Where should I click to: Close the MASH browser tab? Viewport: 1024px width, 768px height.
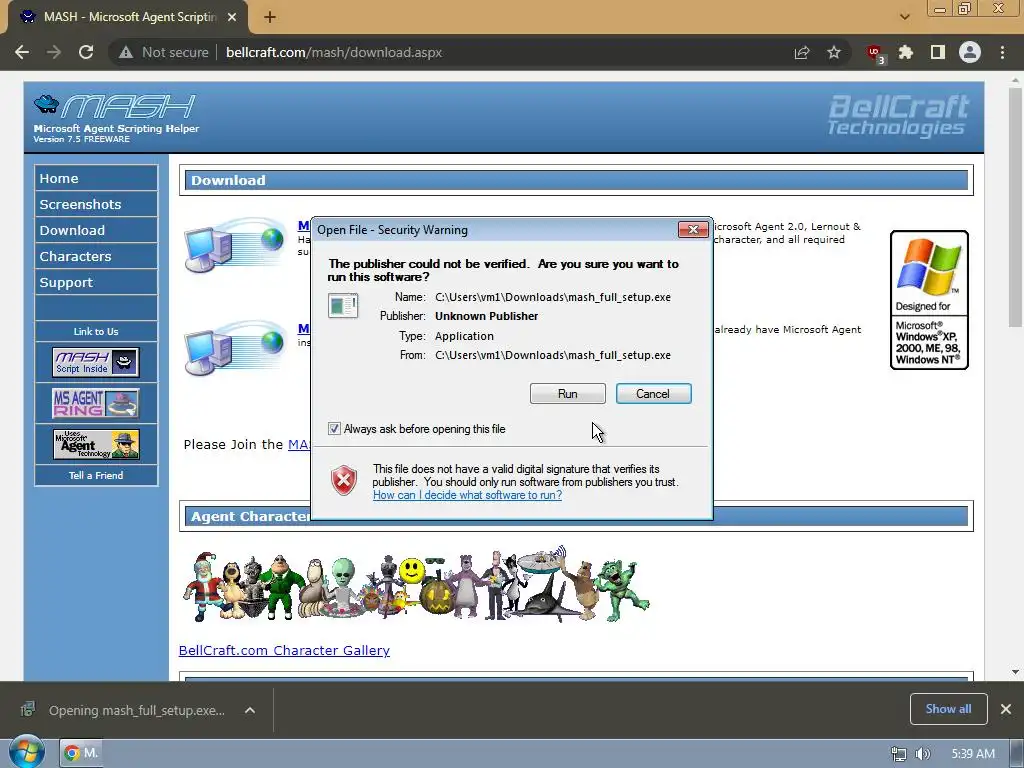point(232,17)
